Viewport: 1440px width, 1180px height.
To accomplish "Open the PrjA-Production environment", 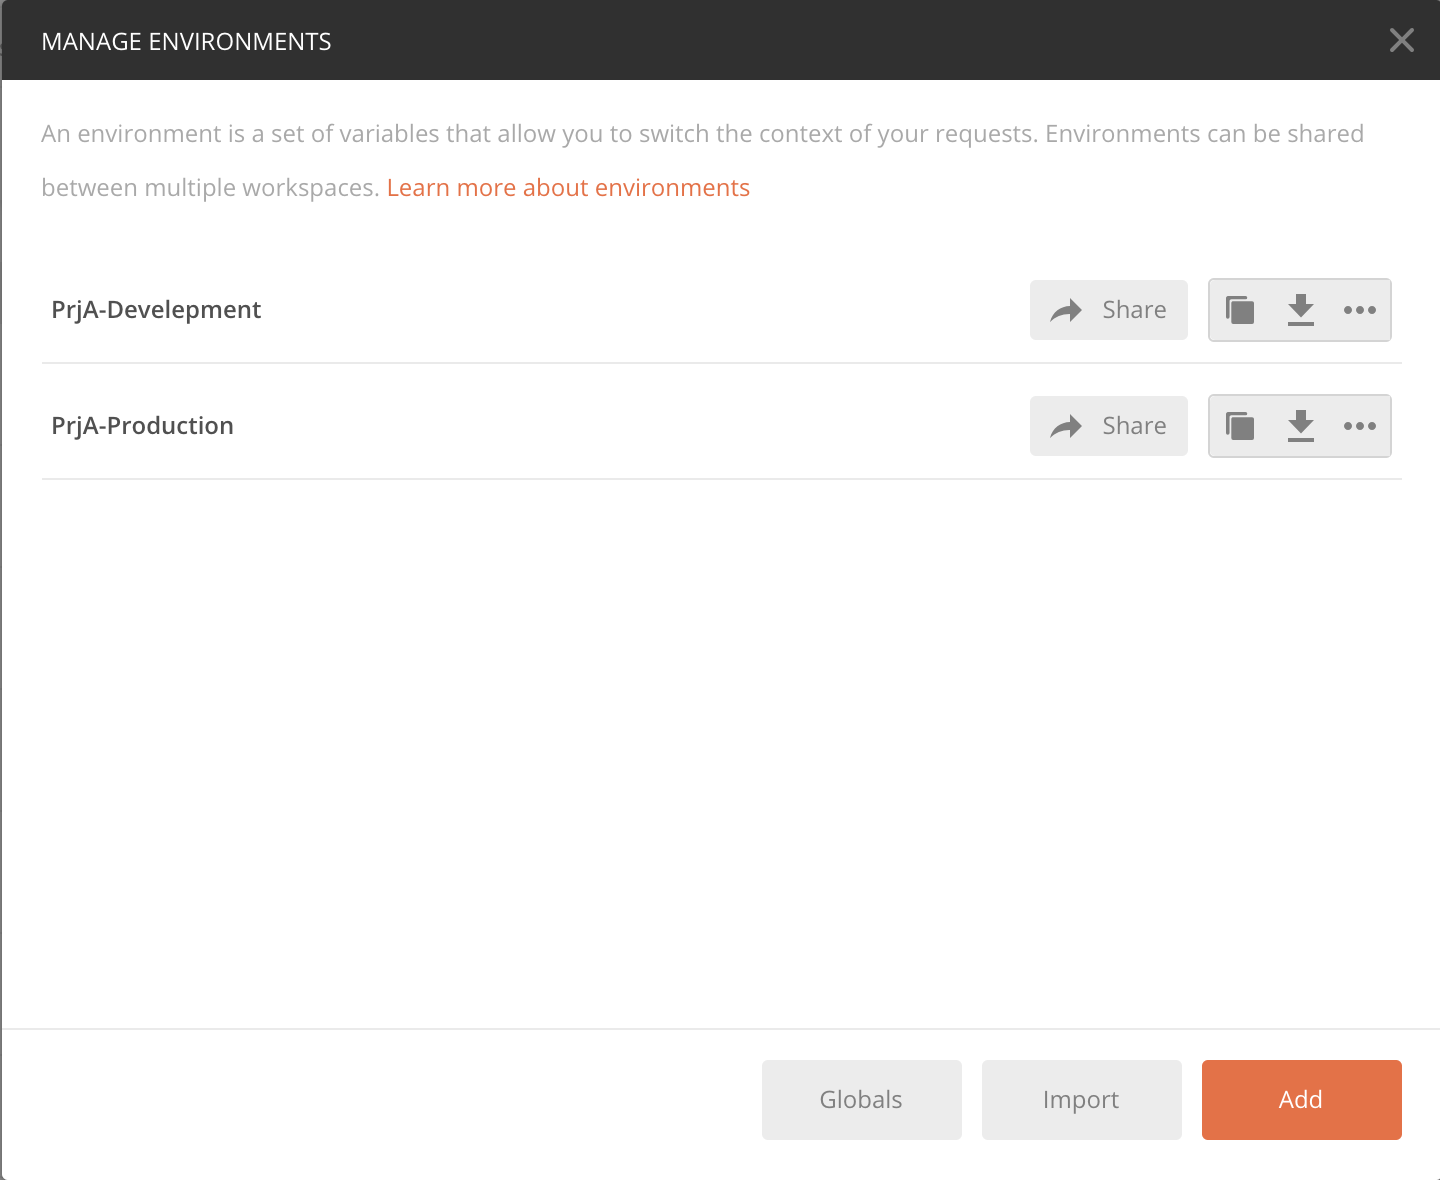I will tap(142, 426).
